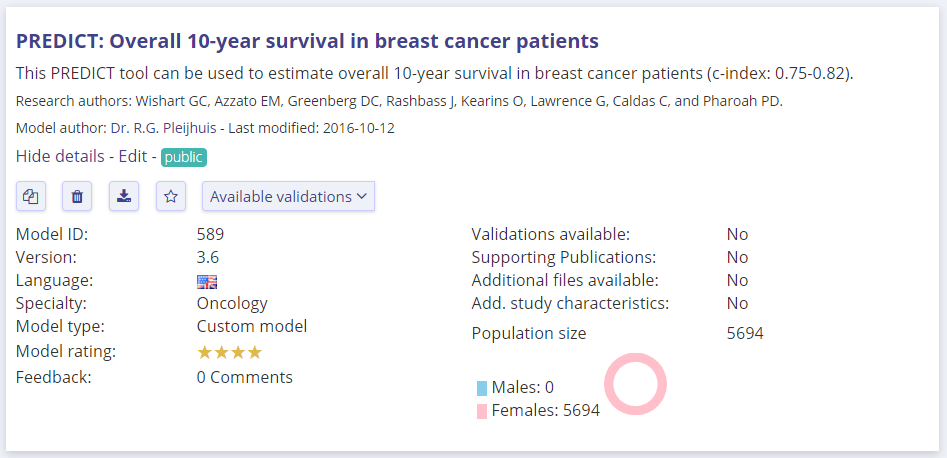Click the Custom model type value
Screen dimensions: 947x458
point(251,326)
